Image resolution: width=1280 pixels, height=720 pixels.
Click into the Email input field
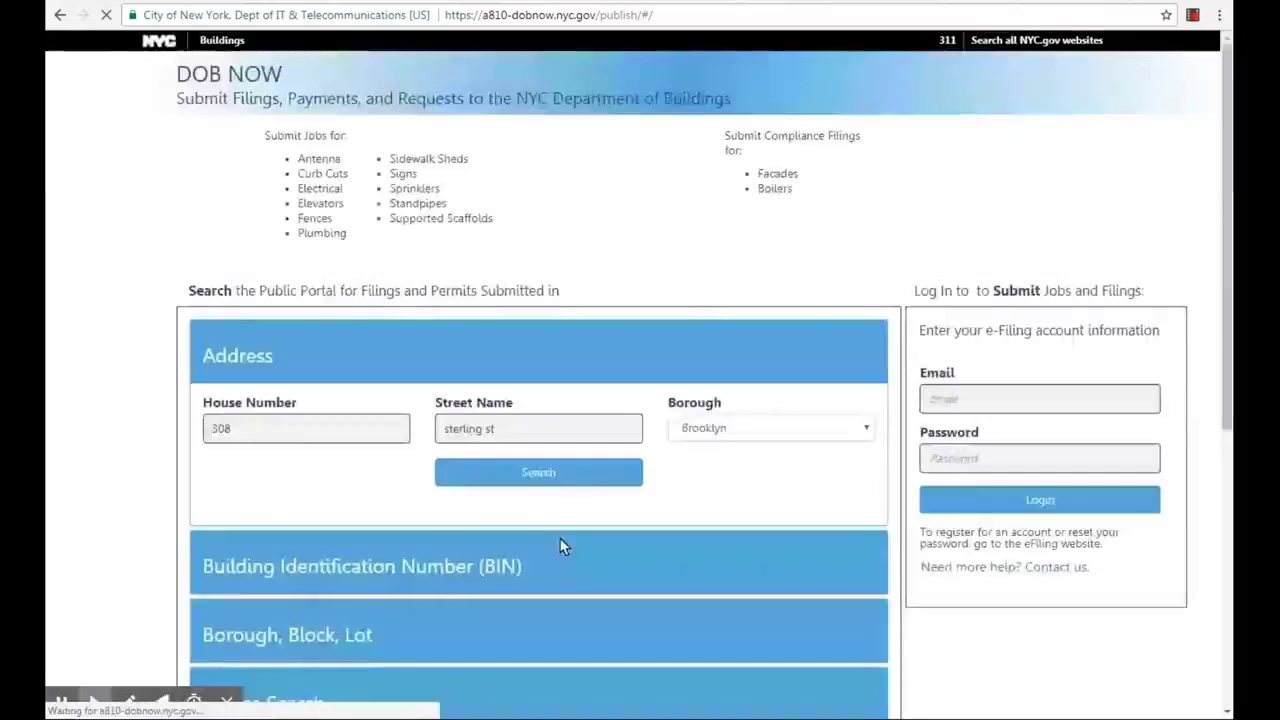click(x=1039, y=399)
